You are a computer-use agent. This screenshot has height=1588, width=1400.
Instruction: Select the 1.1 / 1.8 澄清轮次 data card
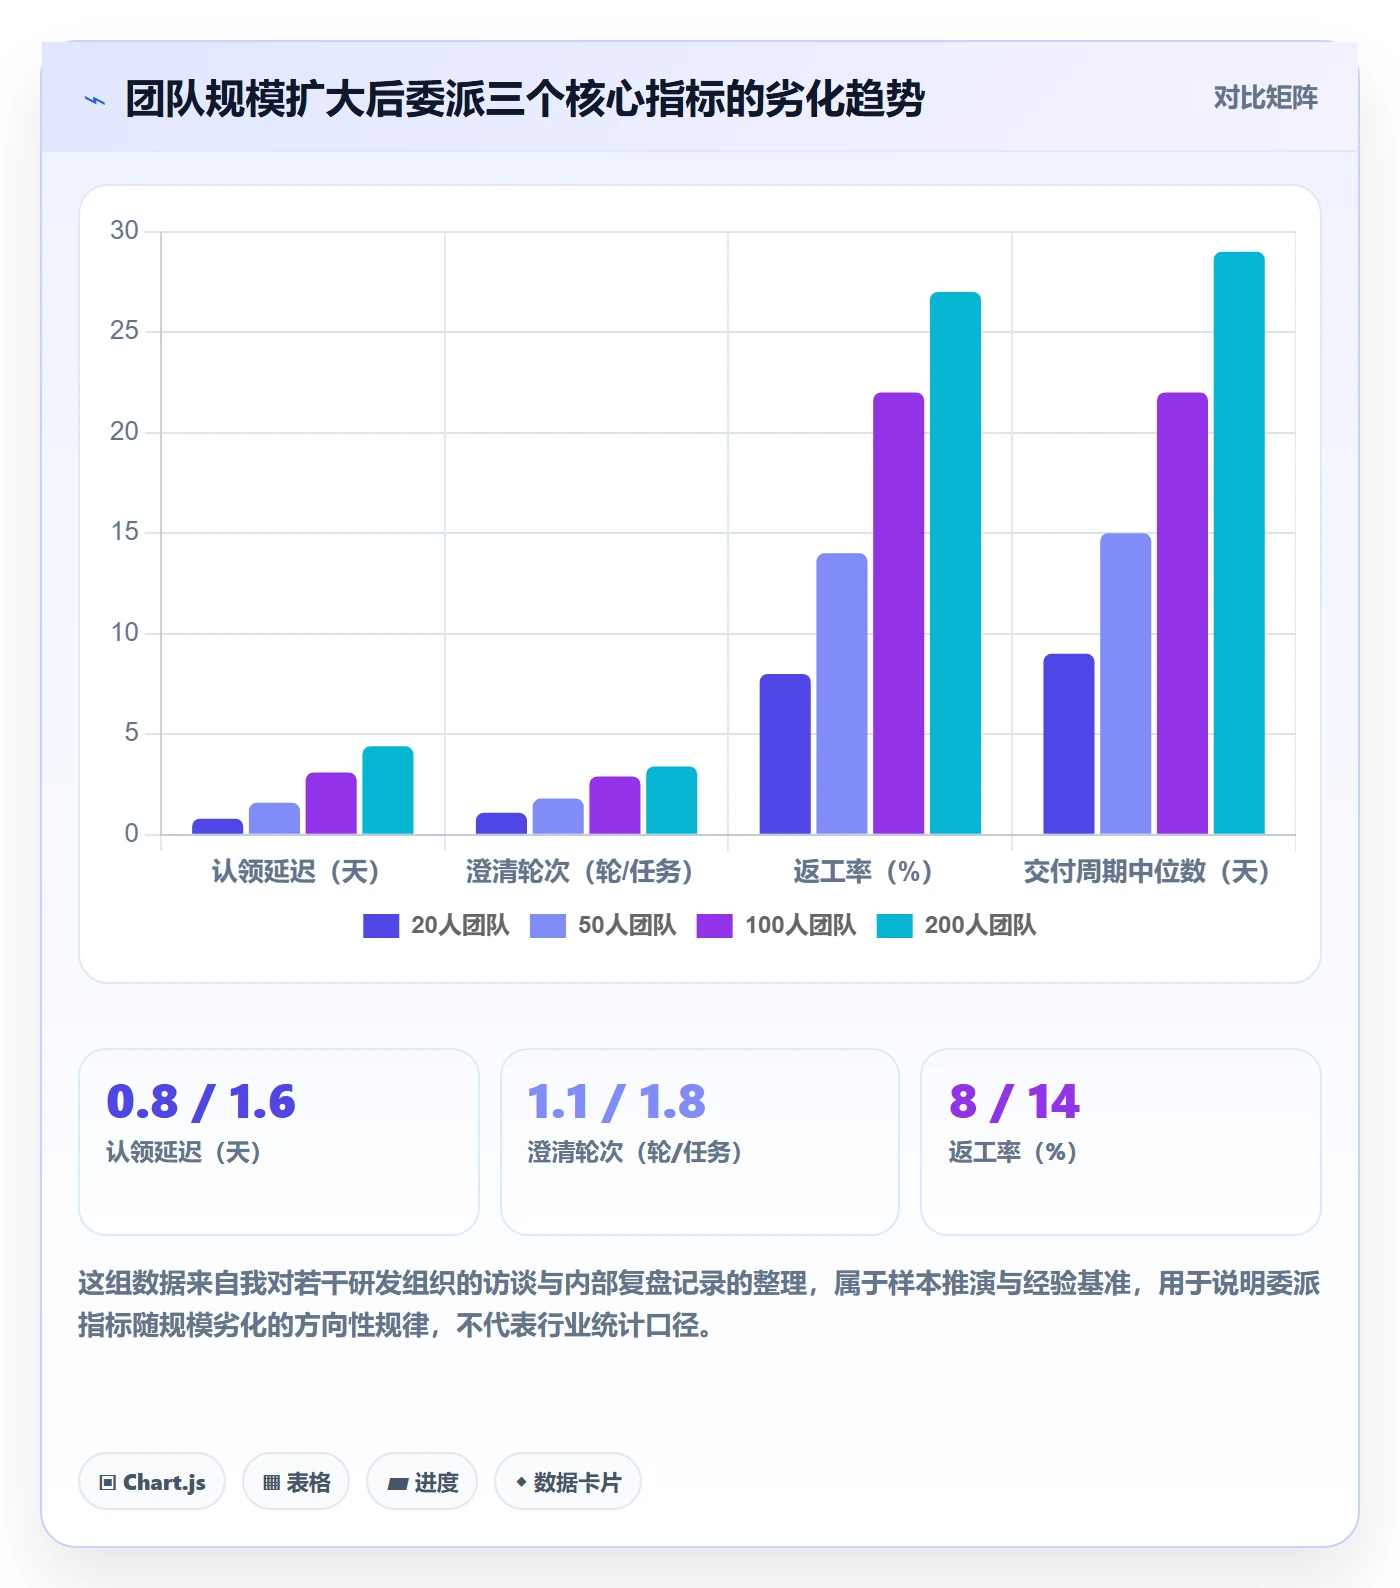coord(700,1142)
